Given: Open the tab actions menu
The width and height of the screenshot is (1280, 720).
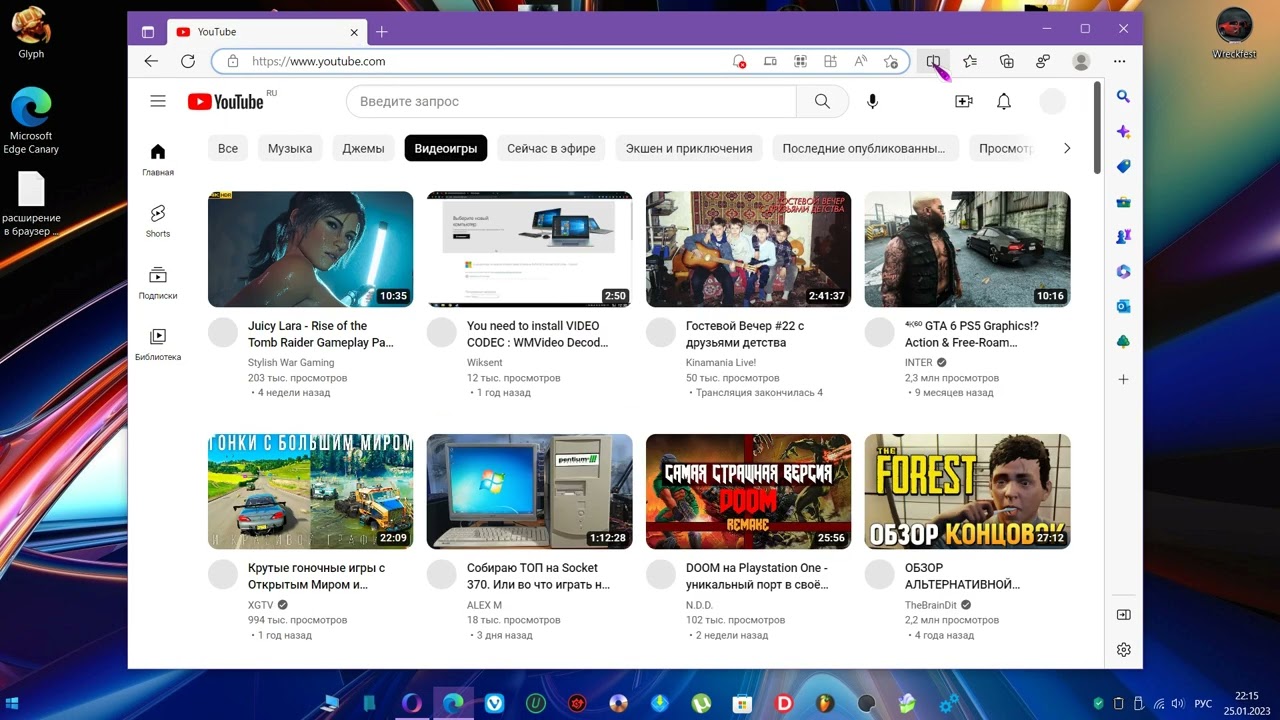Looking at the screenshot, I should click(x=148, y=32).
